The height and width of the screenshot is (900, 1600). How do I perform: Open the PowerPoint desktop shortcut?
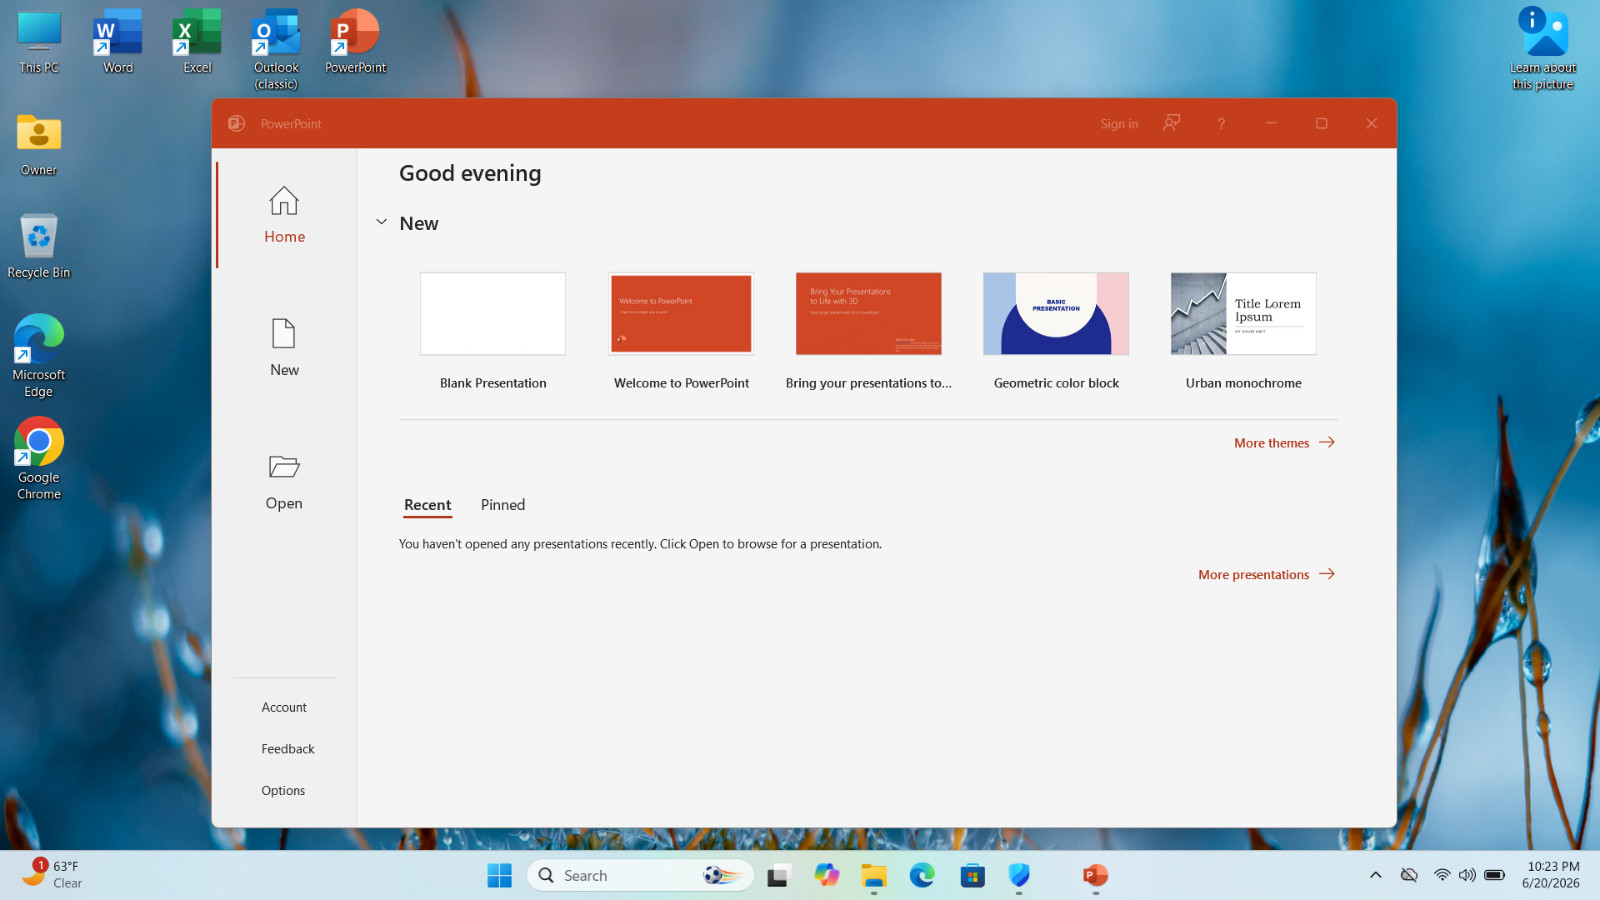[x=355, y=42]
